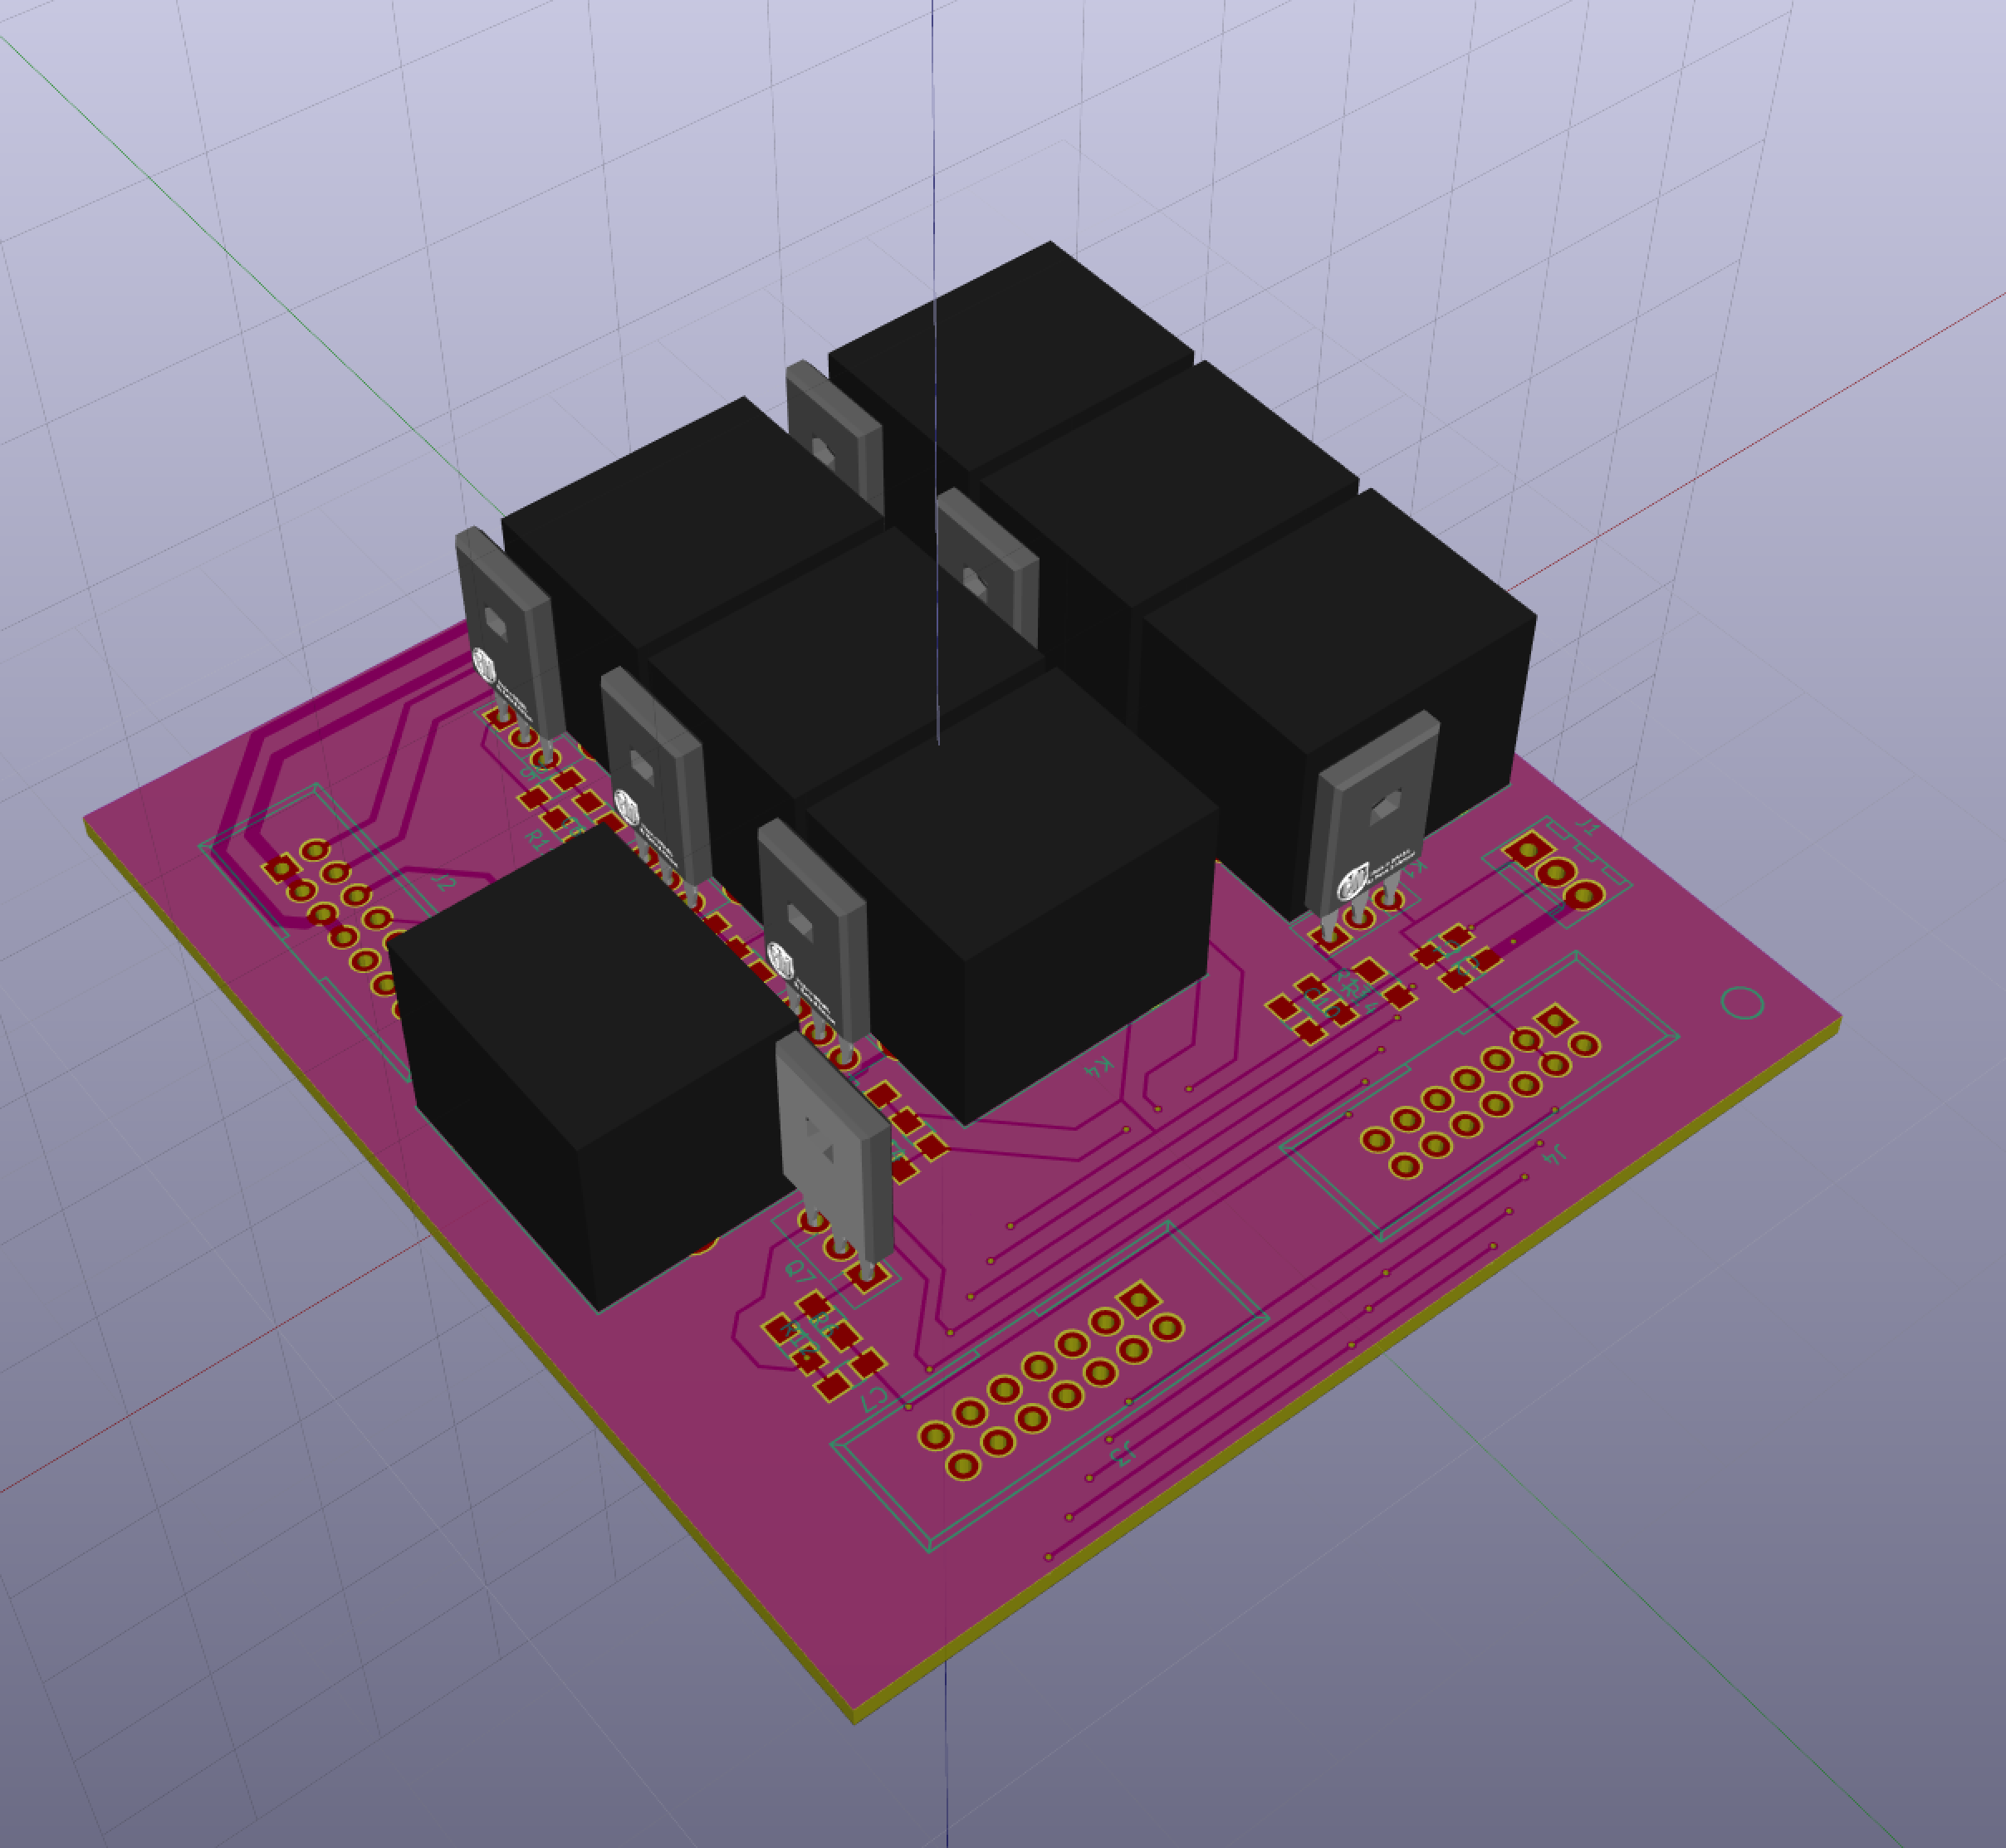
Task: Click the J2 connector label
Action: (445, 884)
